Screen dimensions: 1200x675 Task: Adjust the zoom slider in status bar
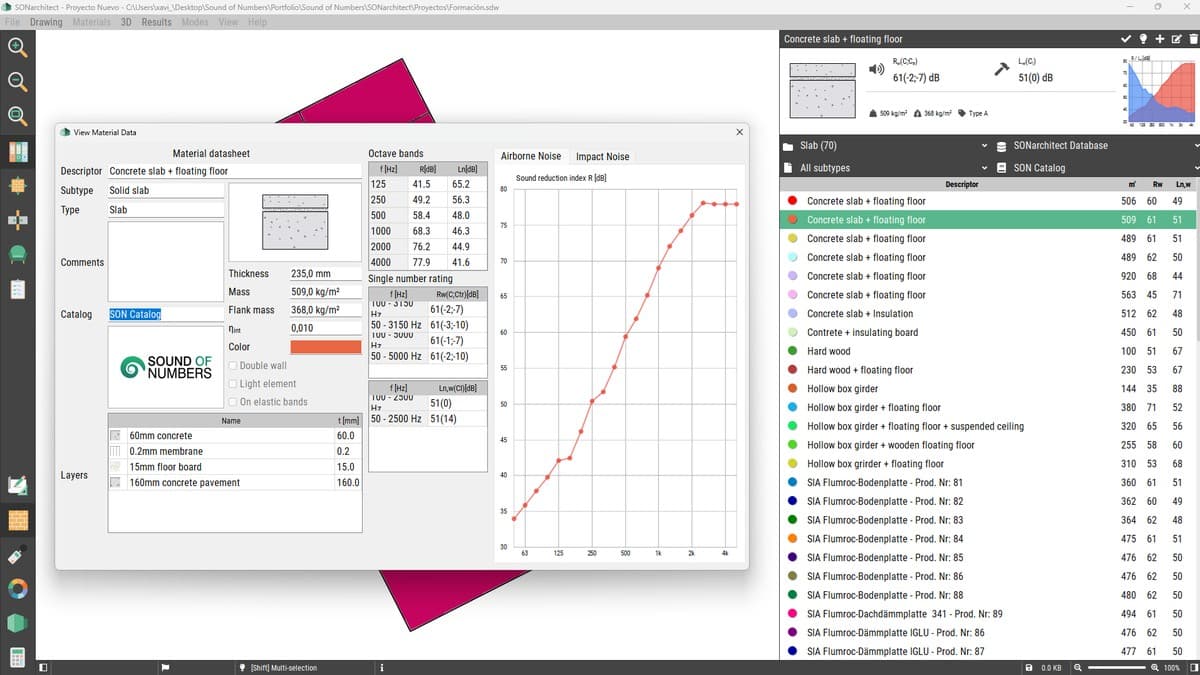click(x=1117, y=667)
